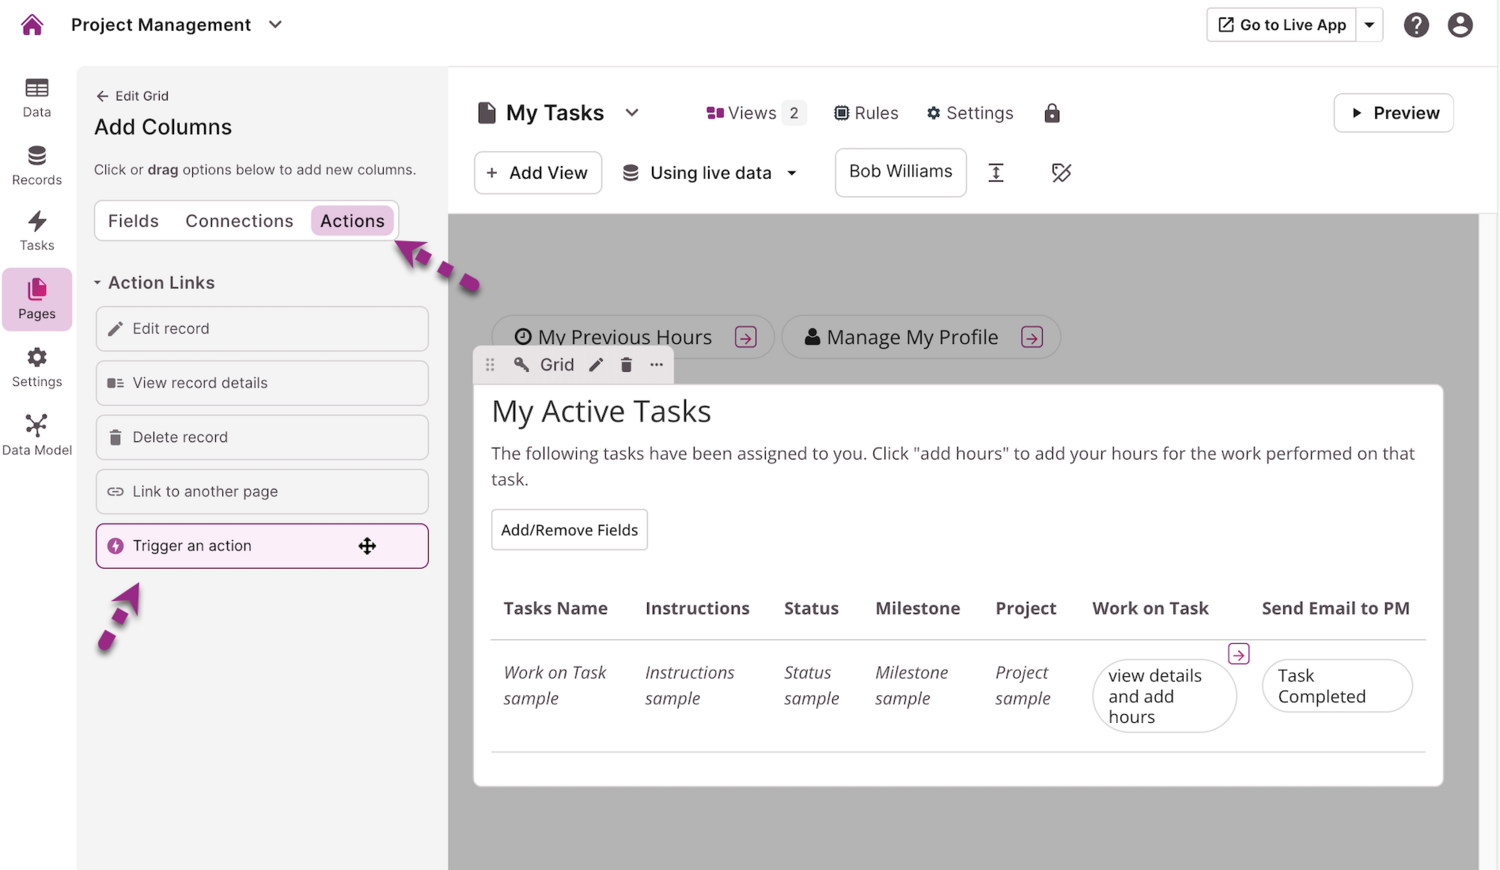The width and height of the screenshot is (1500, 870).
Task: Go back via Edit Grid link
Action: 132,96
